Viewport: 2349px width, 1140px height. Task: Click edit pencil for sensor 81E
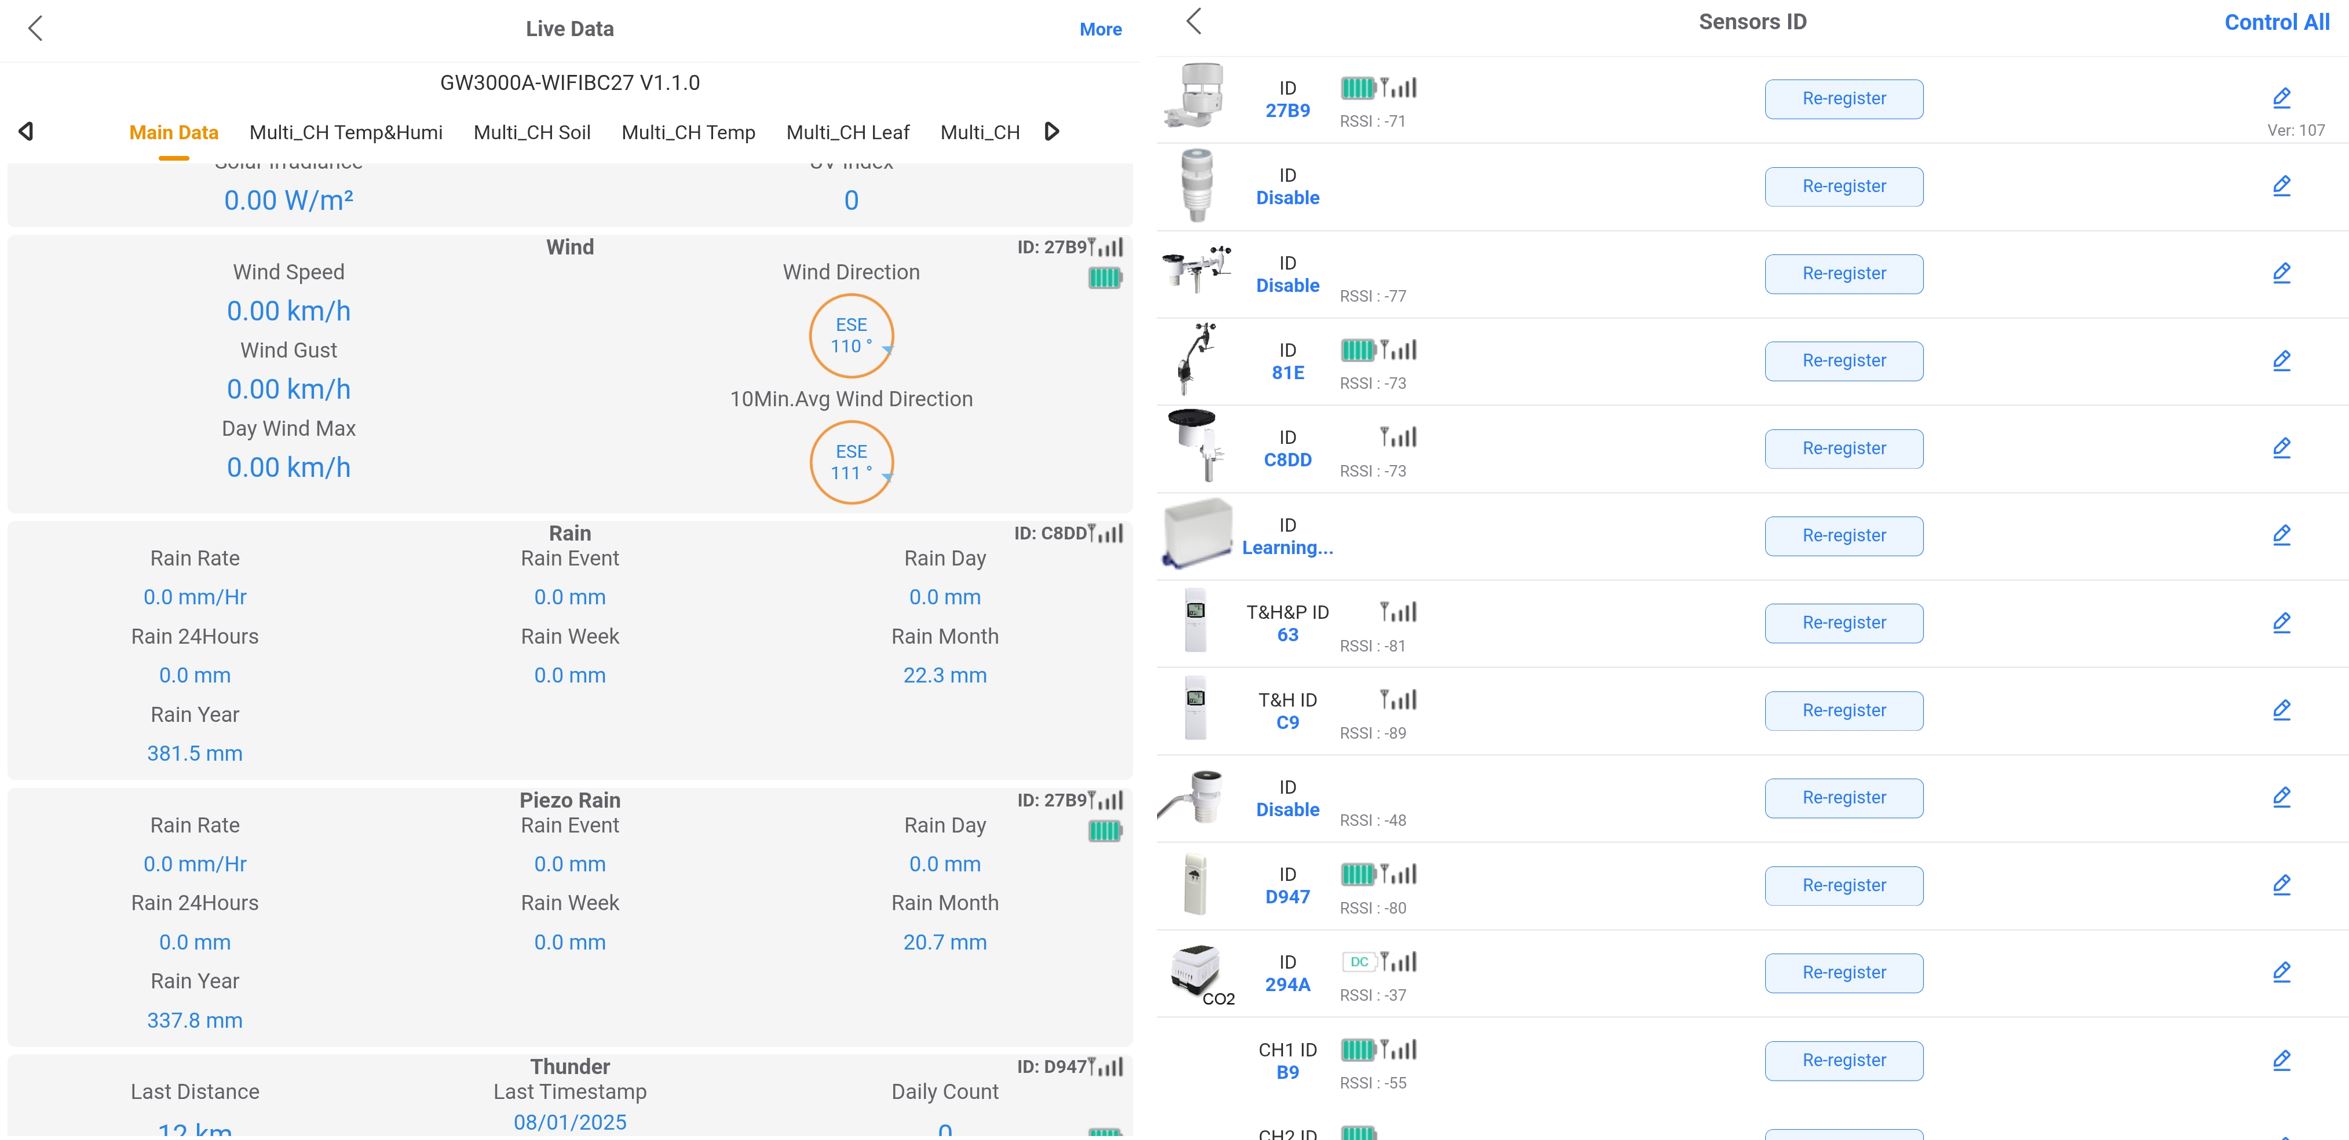tap(2281, 360)
